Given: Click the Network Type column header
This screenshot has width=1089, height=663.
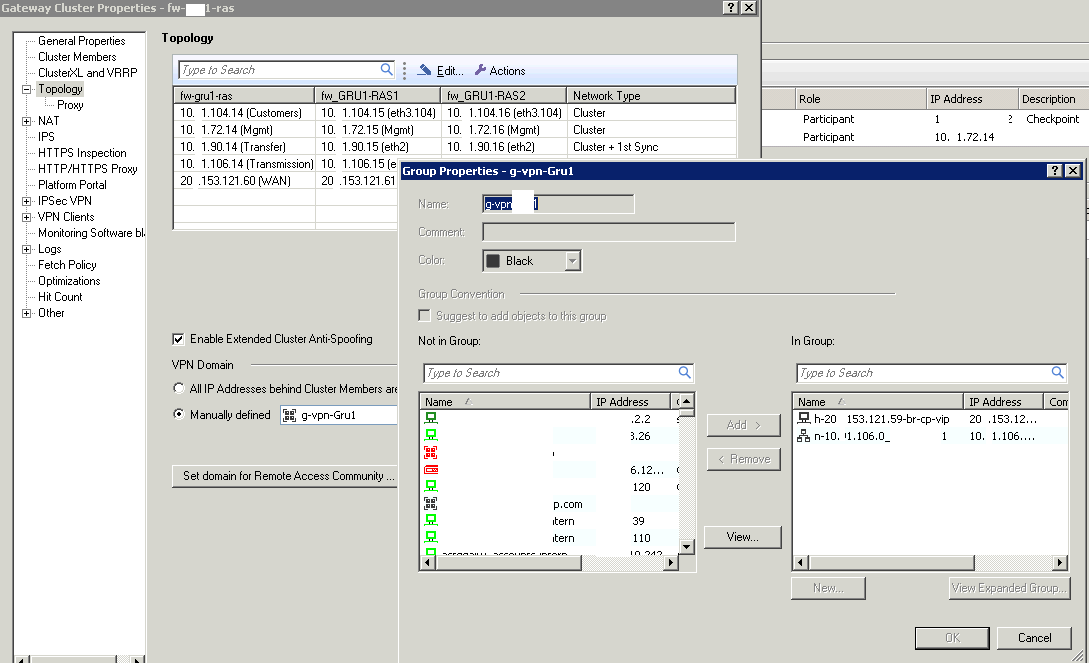Looking at the screenshot, I should coord(651,96).
